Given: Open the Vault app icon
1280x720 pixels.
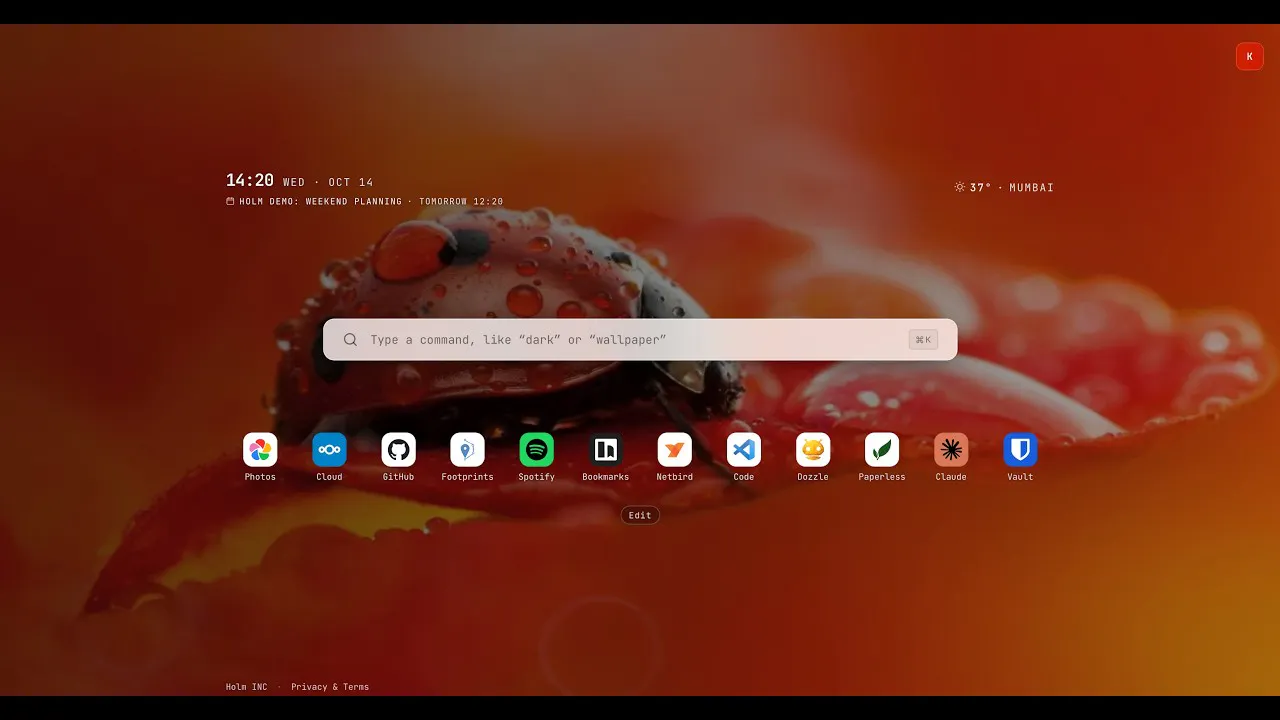Looking at the screenshot, I should point(1020,450).
